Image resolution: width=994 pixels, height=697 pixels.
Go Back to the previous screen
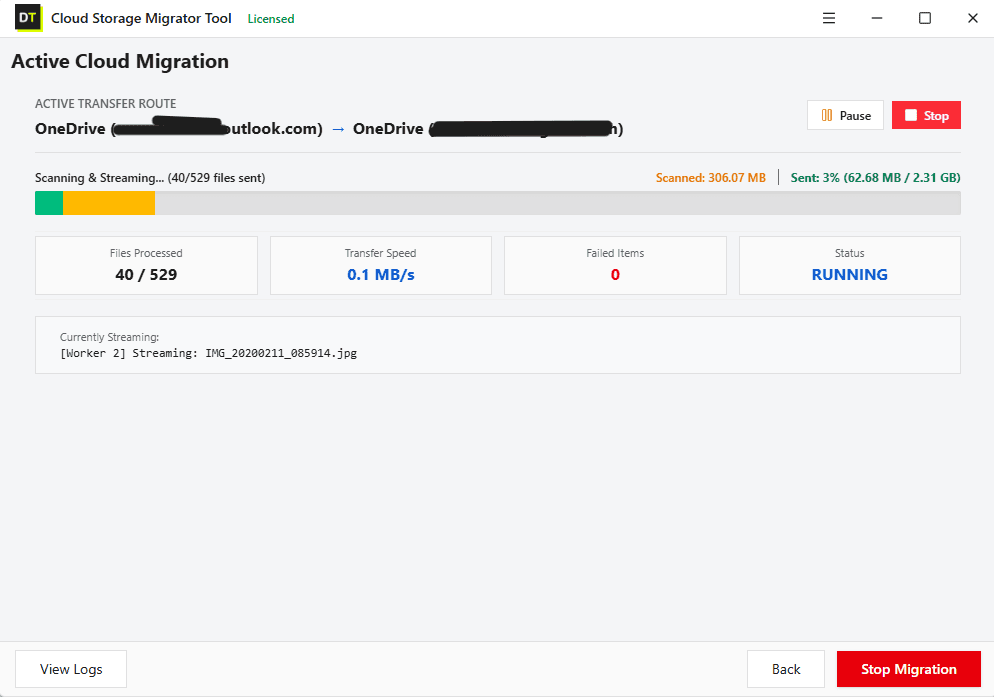click(x=786, y=669)
